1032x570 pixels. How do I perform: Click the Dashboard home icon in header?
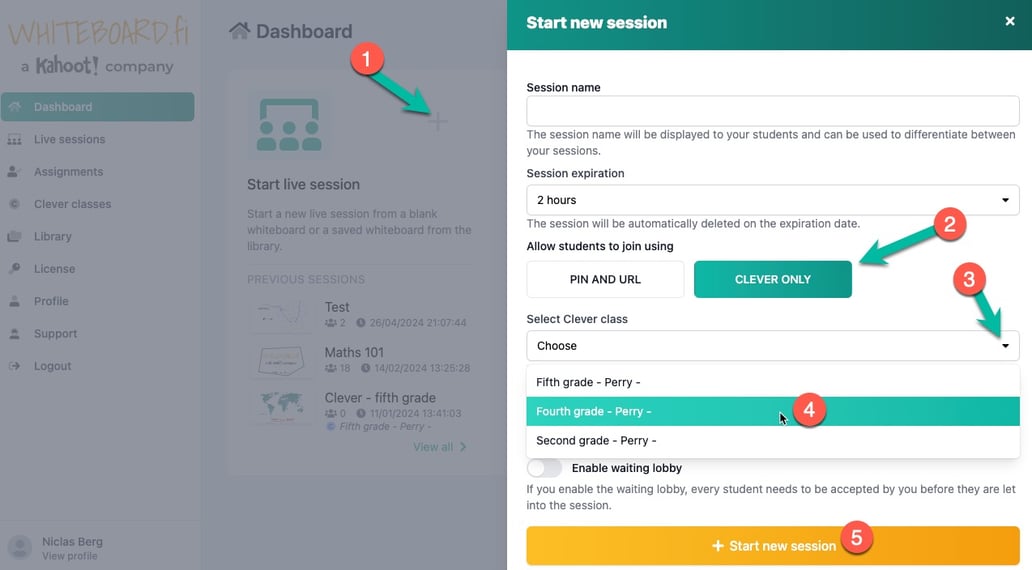click(239, 31)
